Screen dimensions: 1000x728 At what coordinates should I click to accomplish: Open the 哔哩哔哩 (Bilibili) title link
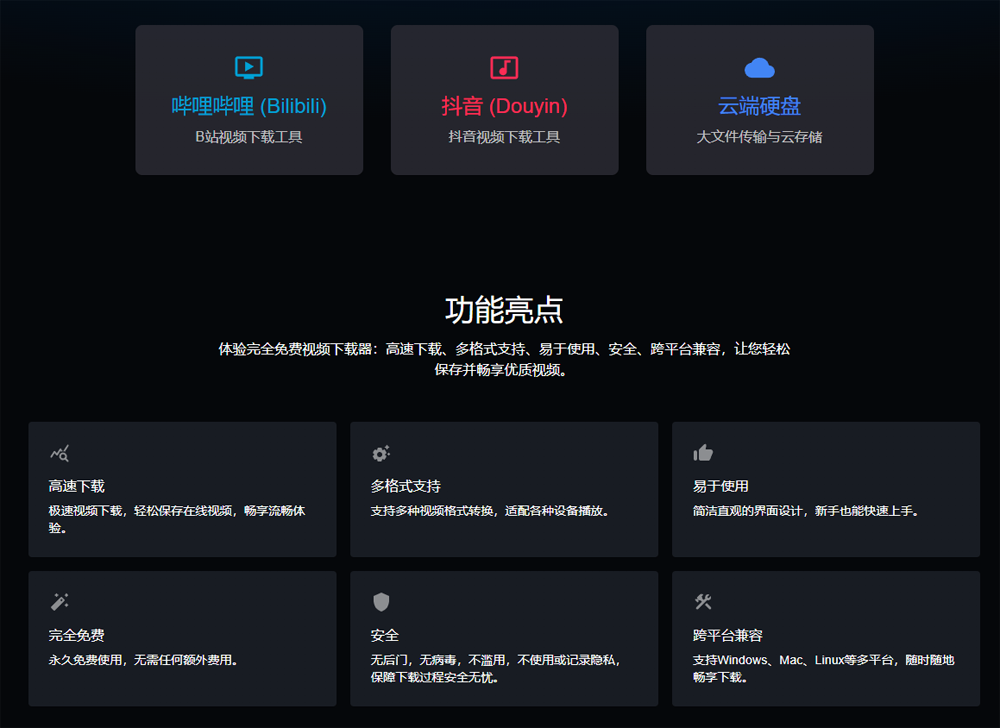click(249, 106)
